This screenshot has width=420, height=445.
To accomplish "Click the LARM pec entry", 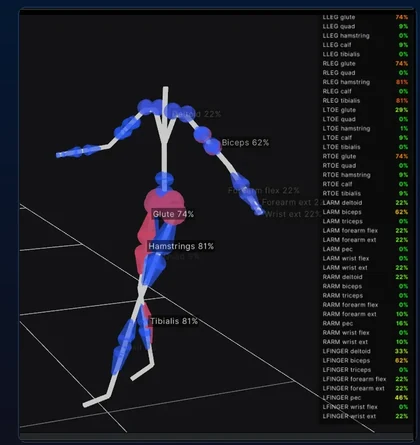I will point(365,249).
